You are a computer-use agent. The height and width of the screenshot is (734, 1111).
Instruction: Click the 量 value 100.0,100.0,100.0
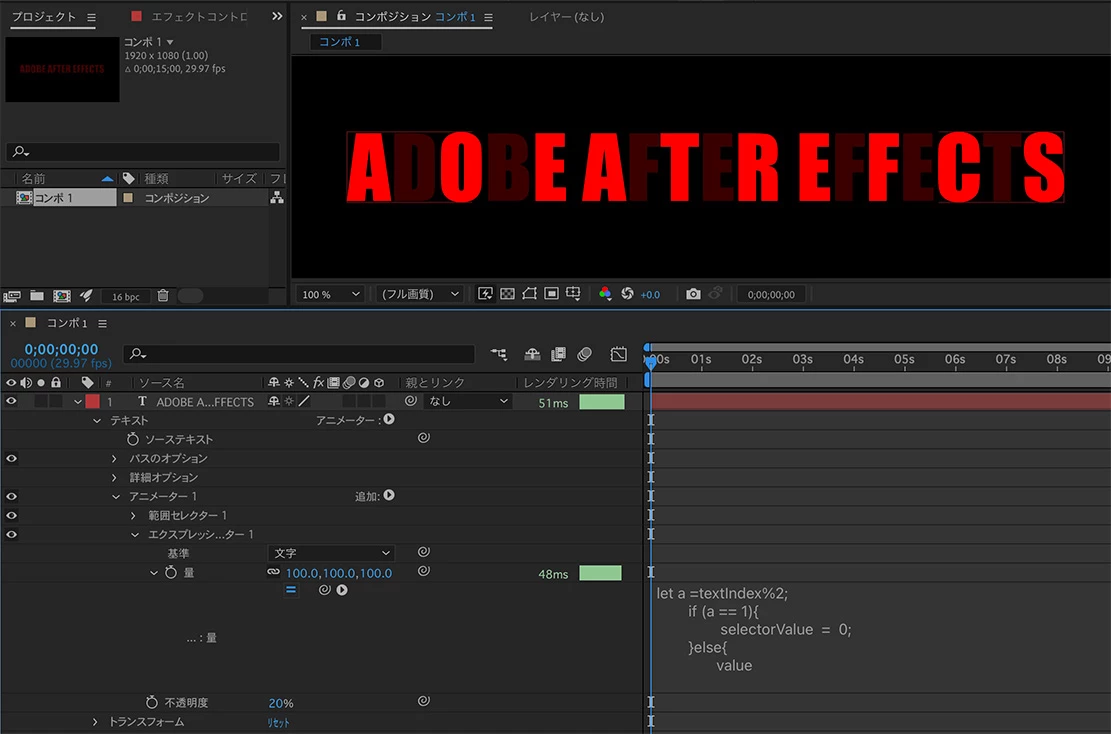[339, 573]
